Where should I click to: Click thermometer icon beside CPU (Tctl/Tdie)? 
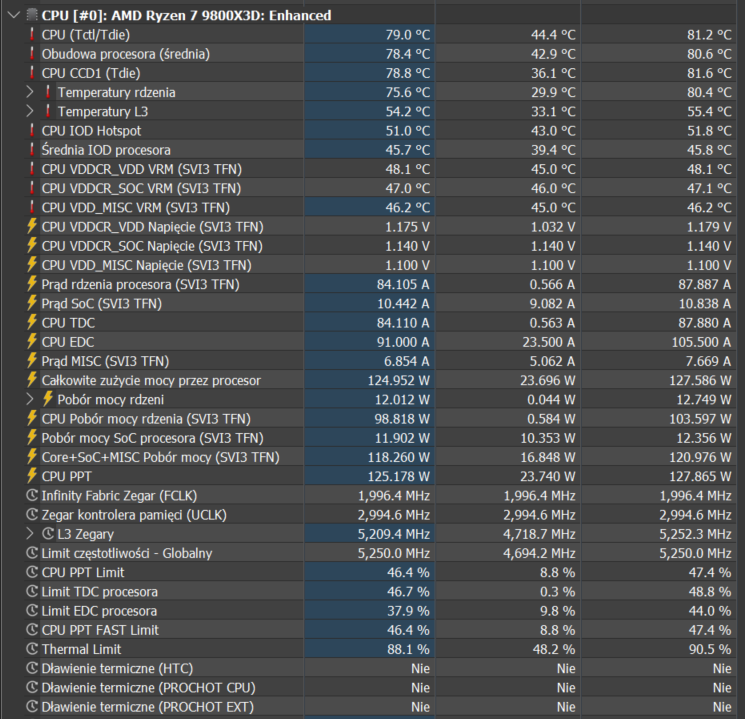(32, 34)
